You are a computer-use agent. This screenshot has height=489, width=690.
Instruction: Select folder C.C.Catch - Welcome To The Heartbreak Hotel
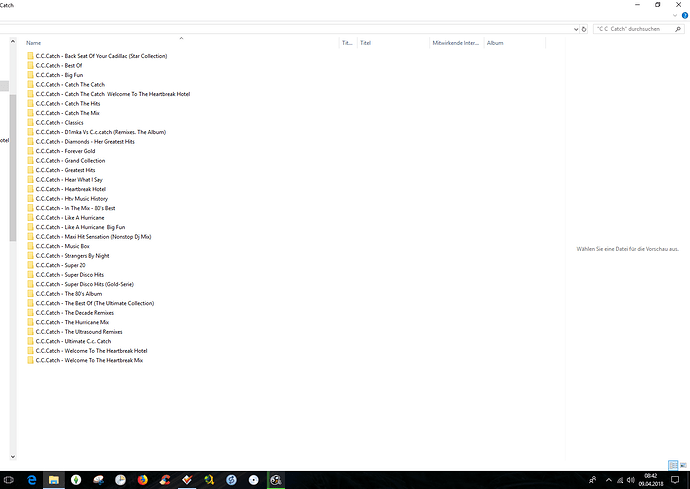[x=87, y=351]
